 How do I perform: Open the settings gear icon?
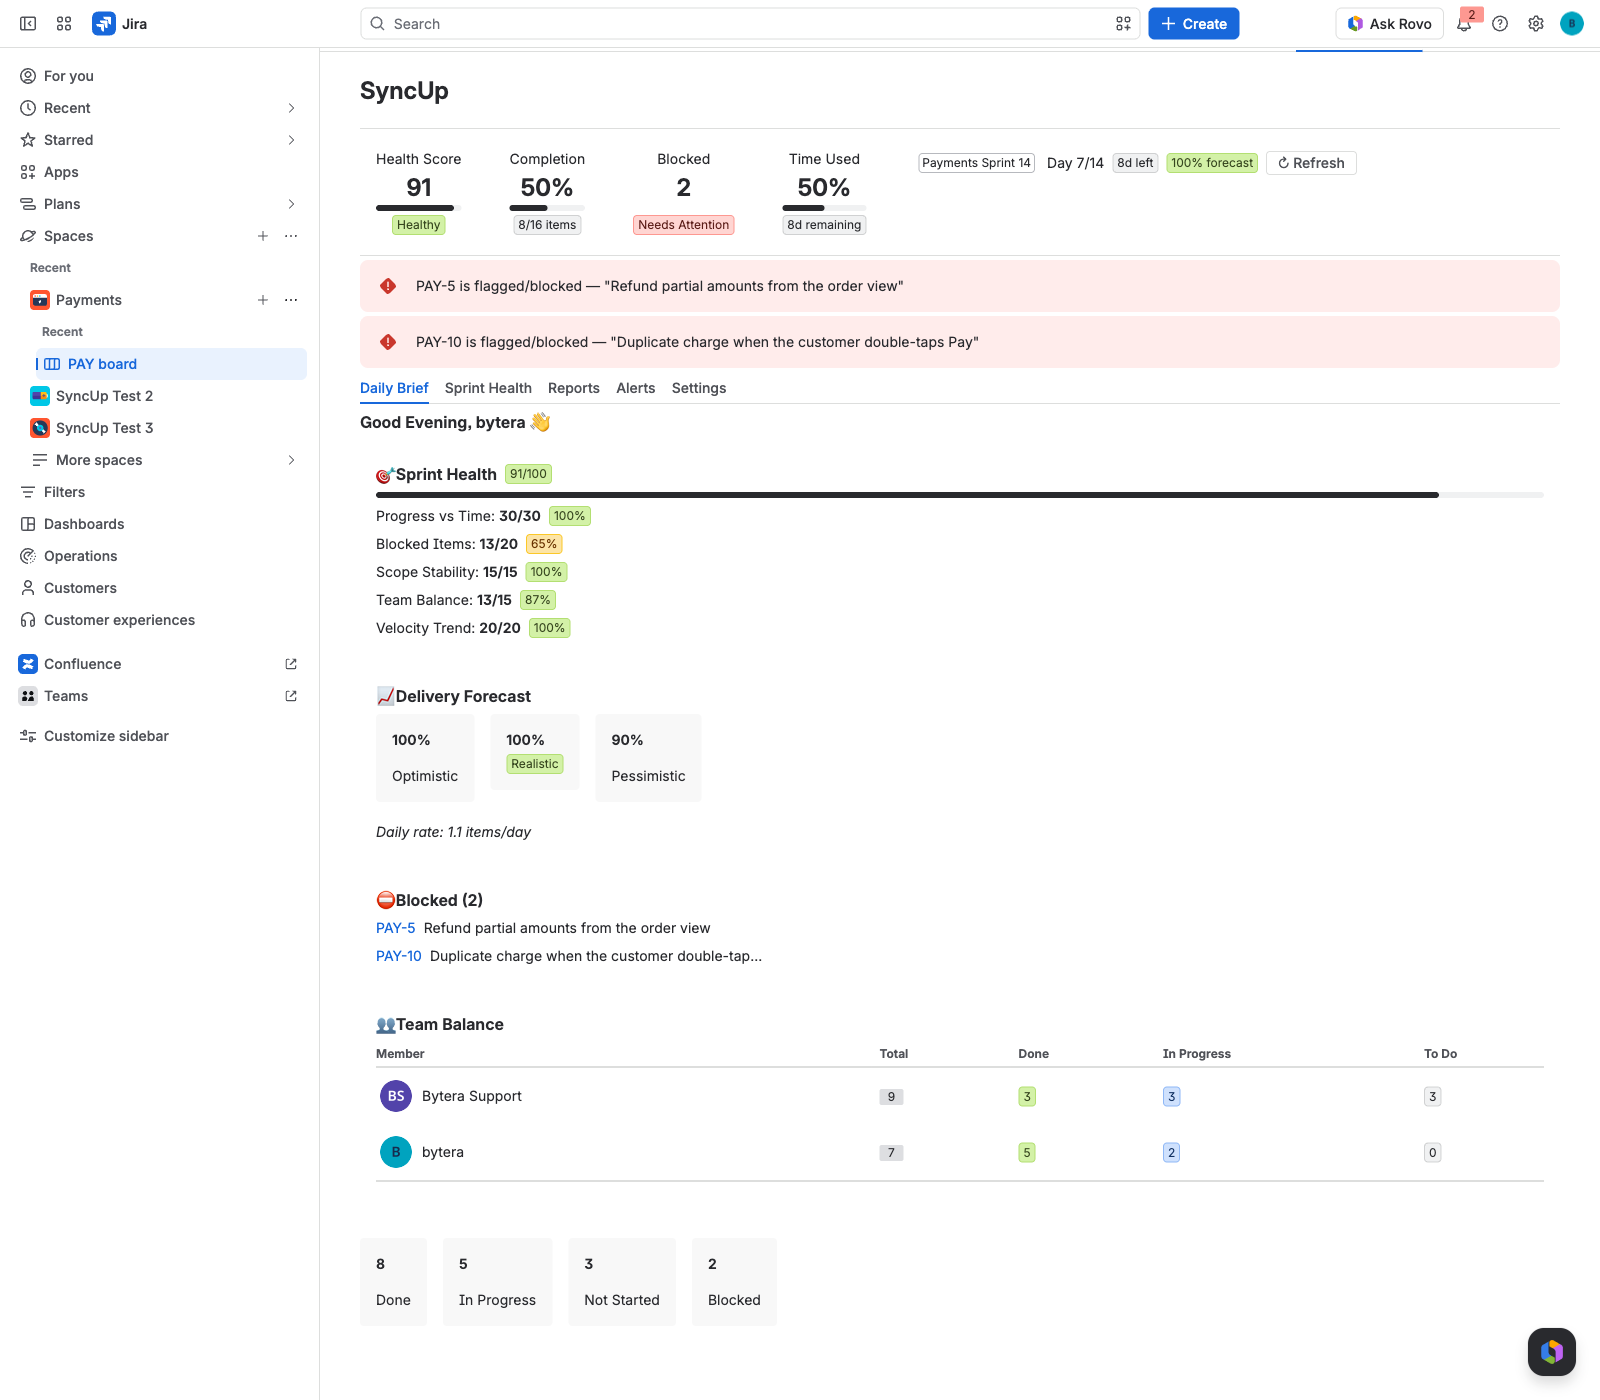pyautogui.click(x=1536, y=24)
